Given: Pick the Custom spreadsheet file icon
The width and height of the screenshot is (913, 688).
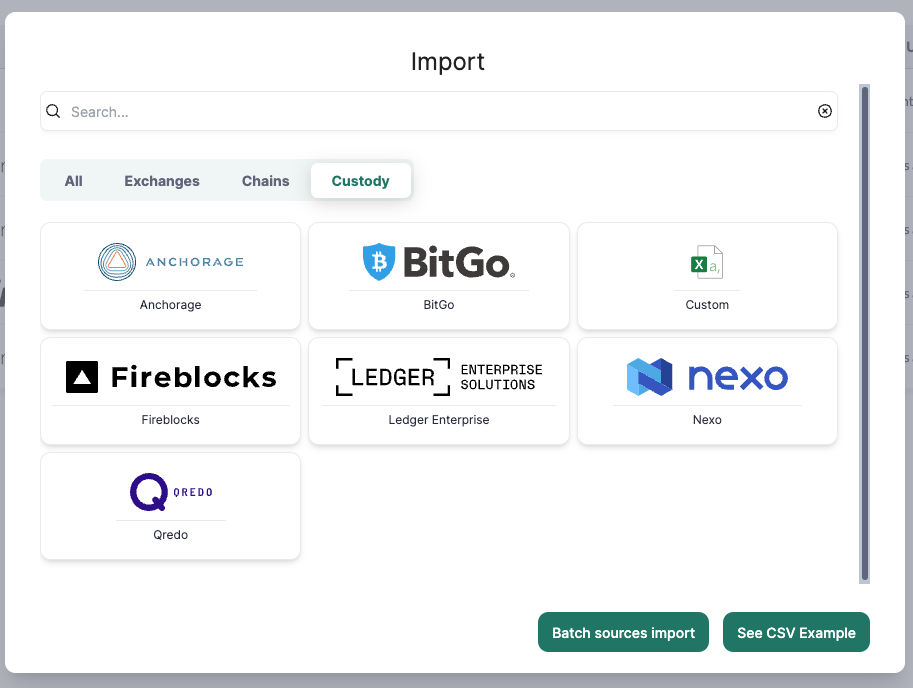Looking at the screenshot, I should [x=707, y=262].
